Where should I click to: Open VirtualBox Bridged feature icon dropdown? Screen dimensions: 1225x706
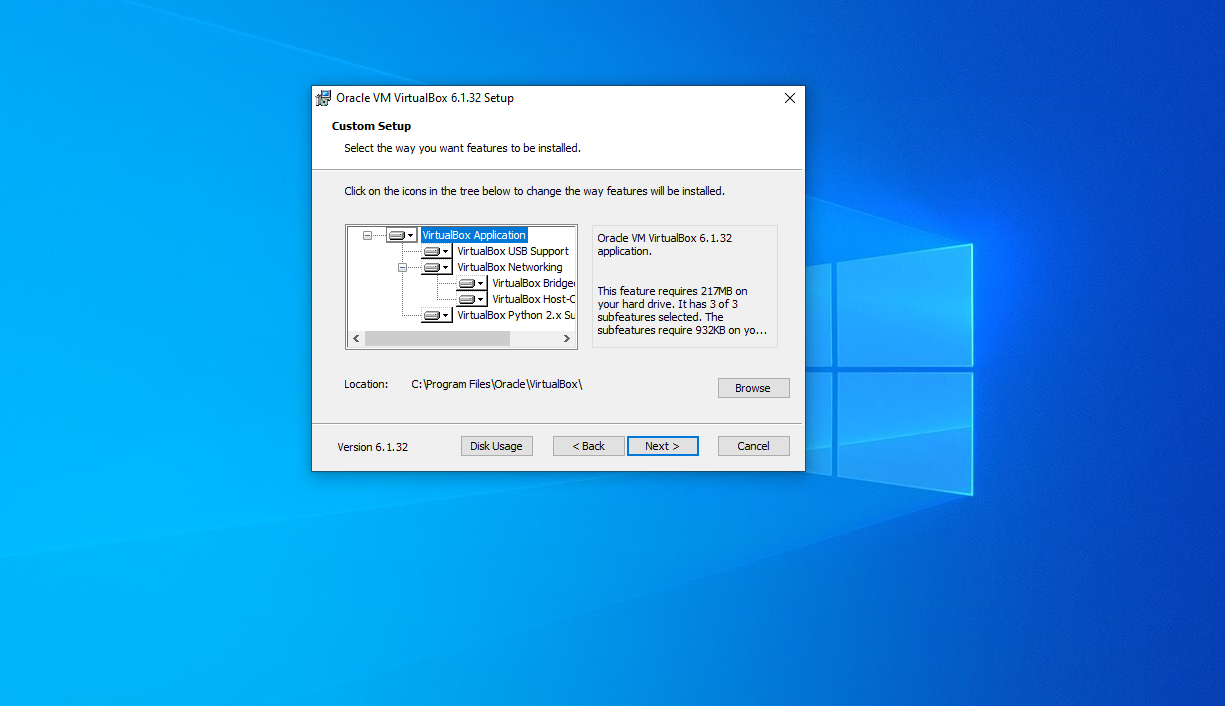[x=472, y=283]
